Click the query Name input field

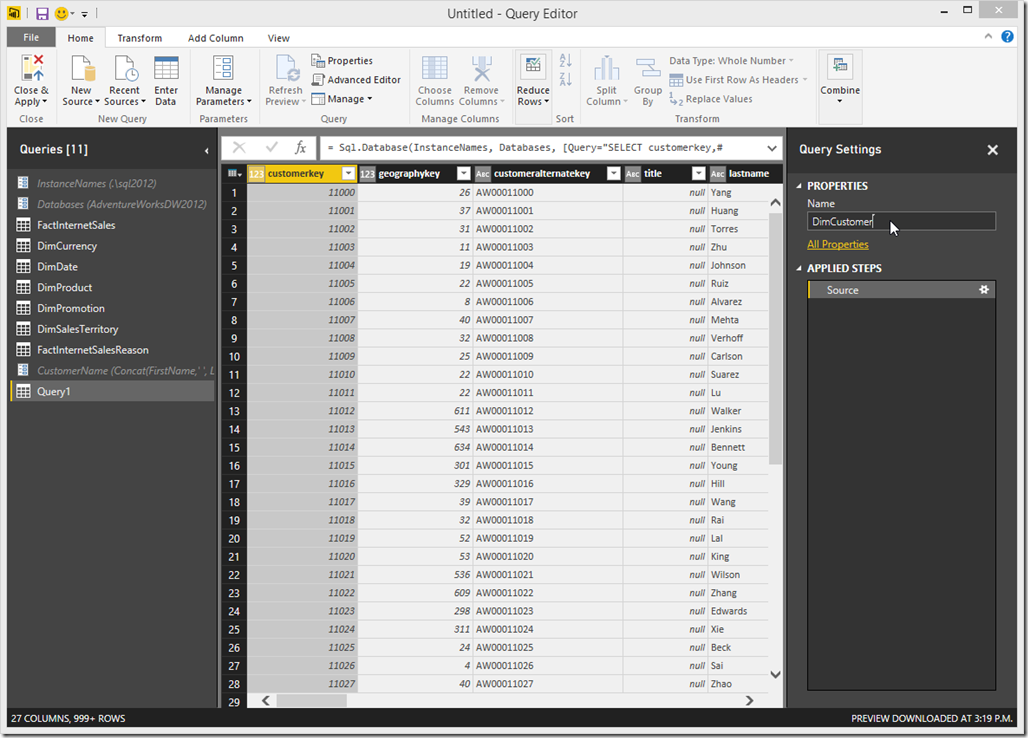click(901, 222)
